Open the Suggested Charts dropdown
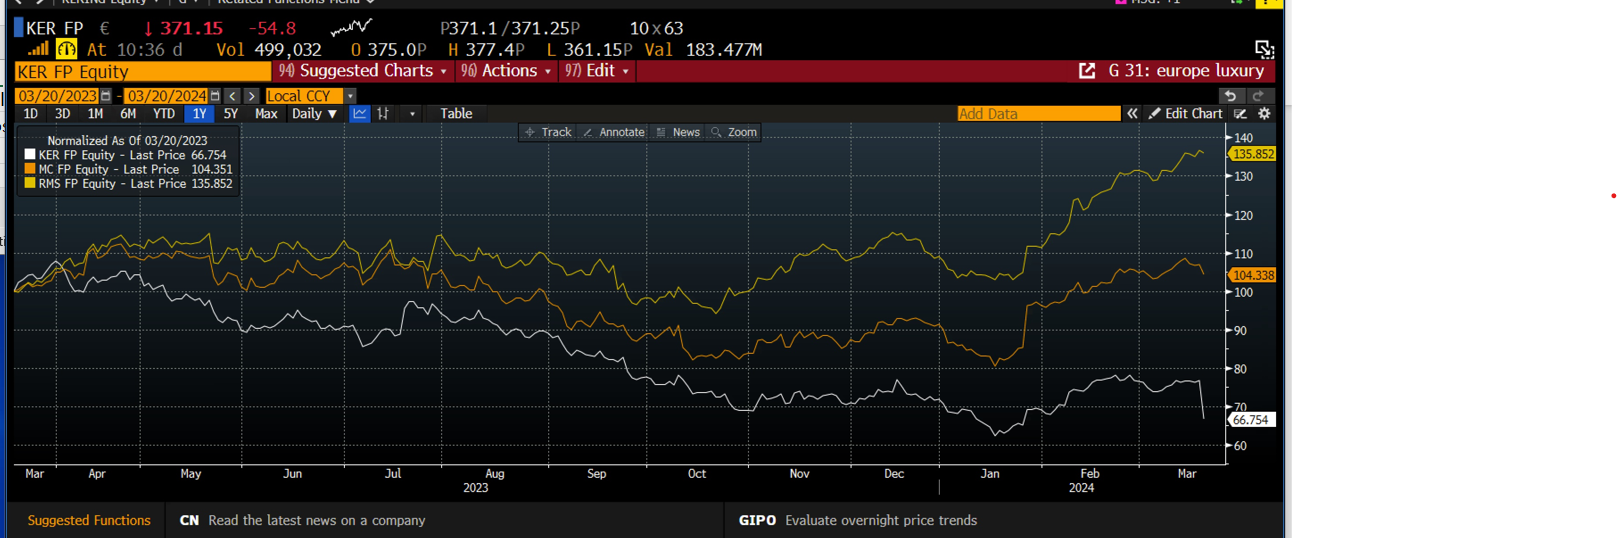 point(363,71)
